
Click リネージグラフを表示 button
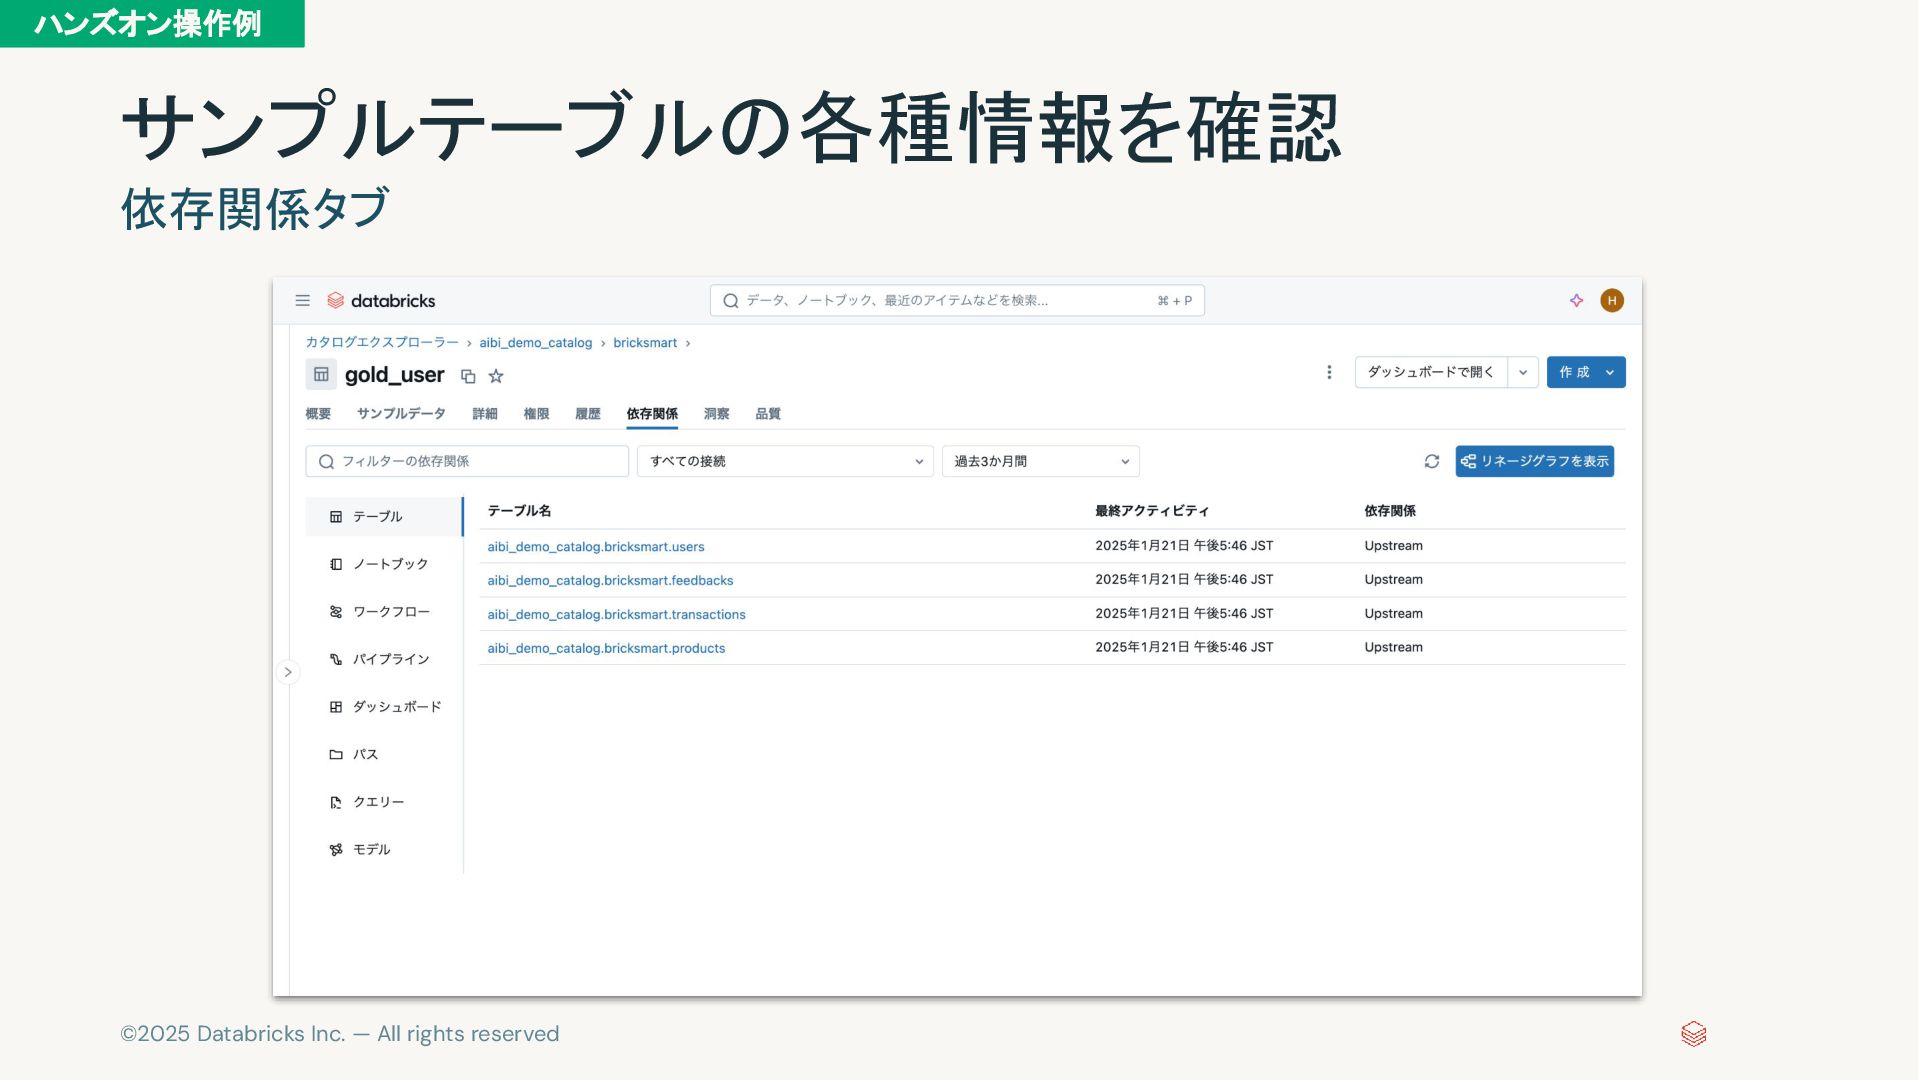(1534, 461)
